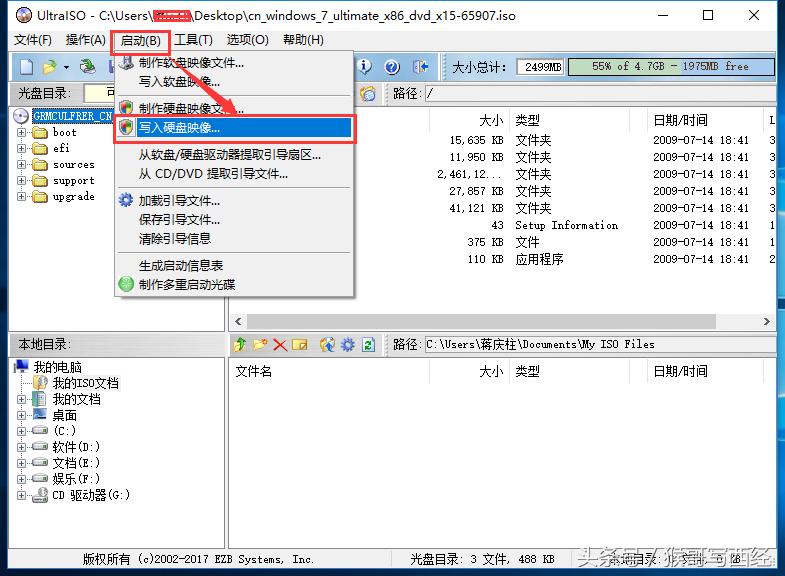This screenshot has height=576, width=785.
Task: Choose 从软盘/硬盘驱动器提取引导扇区... entry
Action: click(x=234, y=155)
